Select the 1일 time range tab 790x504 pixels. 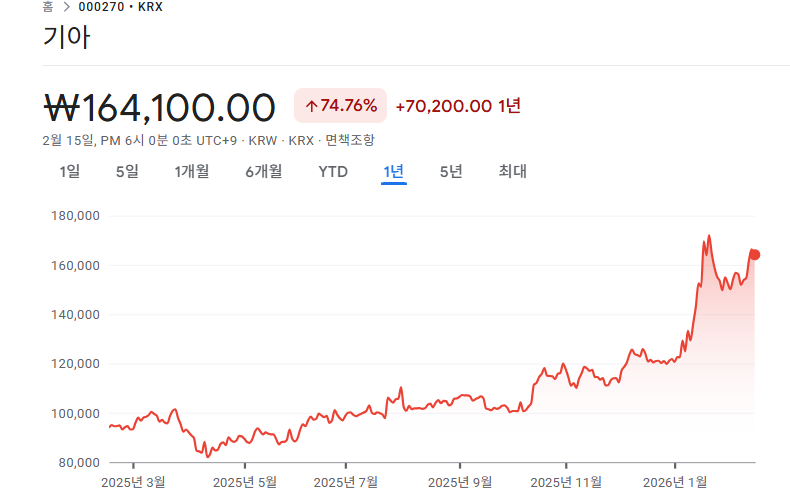point(70,171)
